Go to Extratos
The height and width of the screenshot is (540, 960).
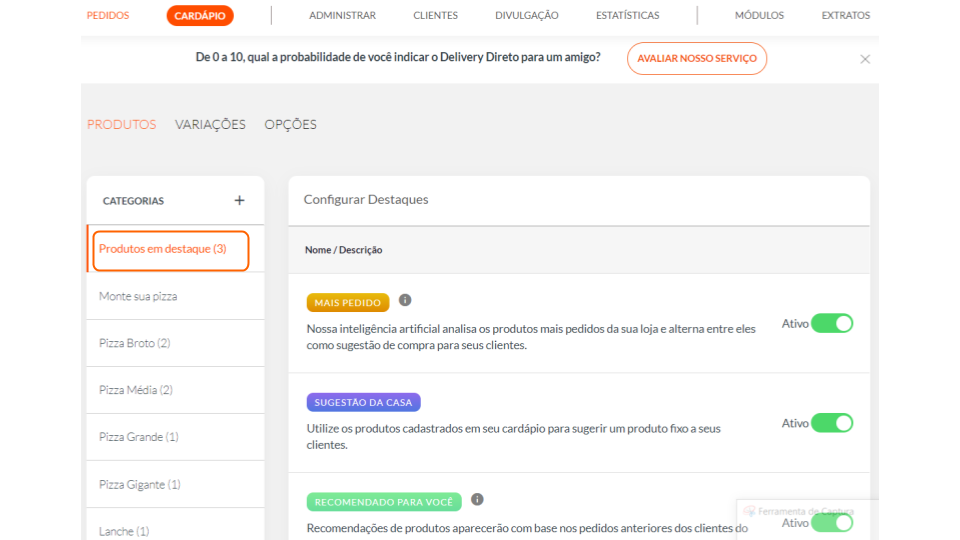point(846,15)
